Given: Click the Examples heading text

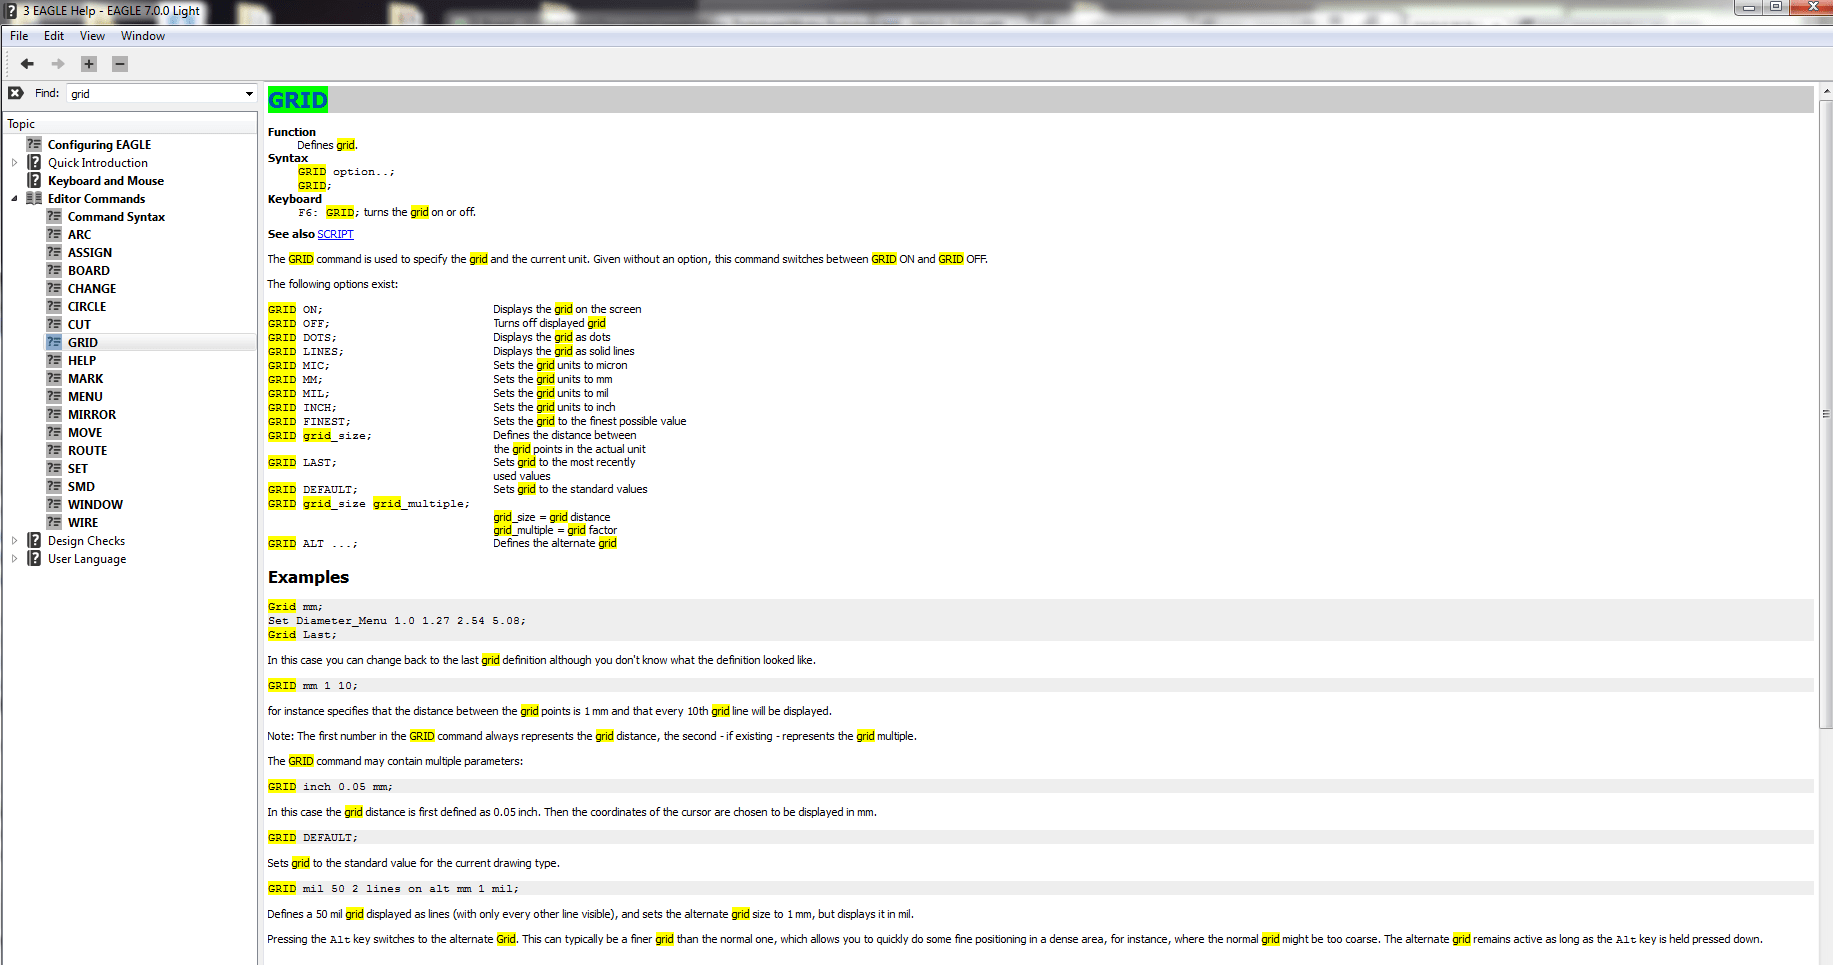Looking at the screenshot, I should pos(308,577).
